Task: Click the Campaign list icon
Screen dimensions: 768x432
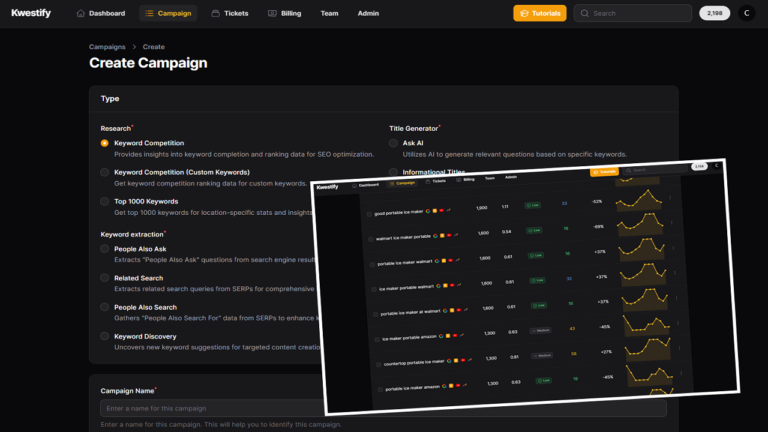Action: pos(149,14)
